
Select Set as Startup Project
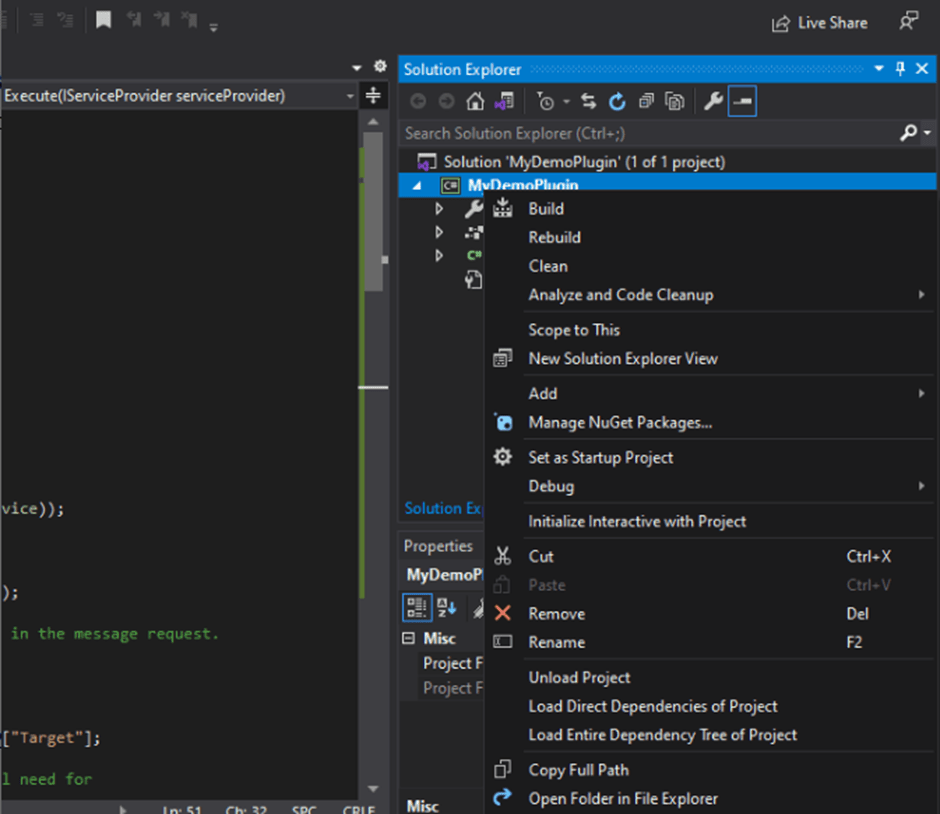[x=600, y=458]
